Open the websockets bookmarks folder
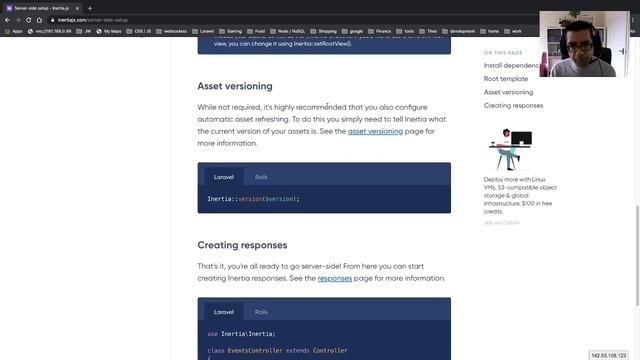The image size is (640, 360). pyautogui.click(x=171, y=31)
